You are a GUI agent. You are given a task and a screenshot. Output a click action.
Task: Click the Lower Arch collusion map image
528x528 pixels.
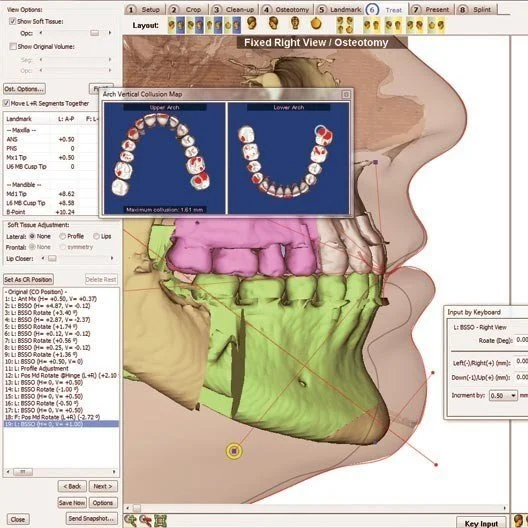(289, 158)
